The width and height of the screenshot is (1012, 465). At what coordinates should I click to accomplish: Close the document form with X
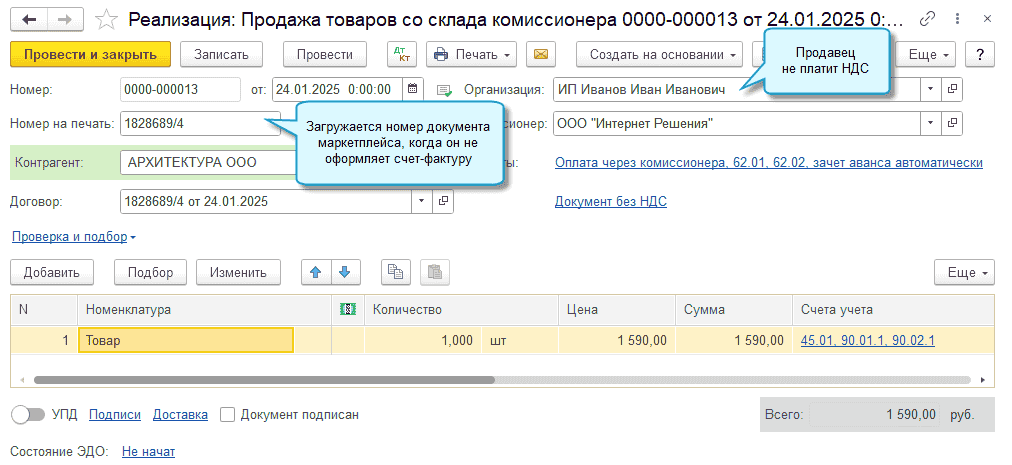[x=987, y=19]
